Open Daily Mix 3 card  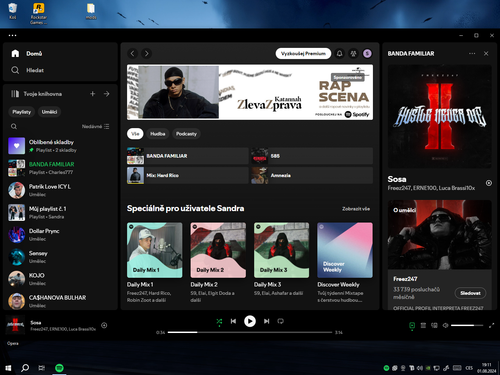click(282, 262)
